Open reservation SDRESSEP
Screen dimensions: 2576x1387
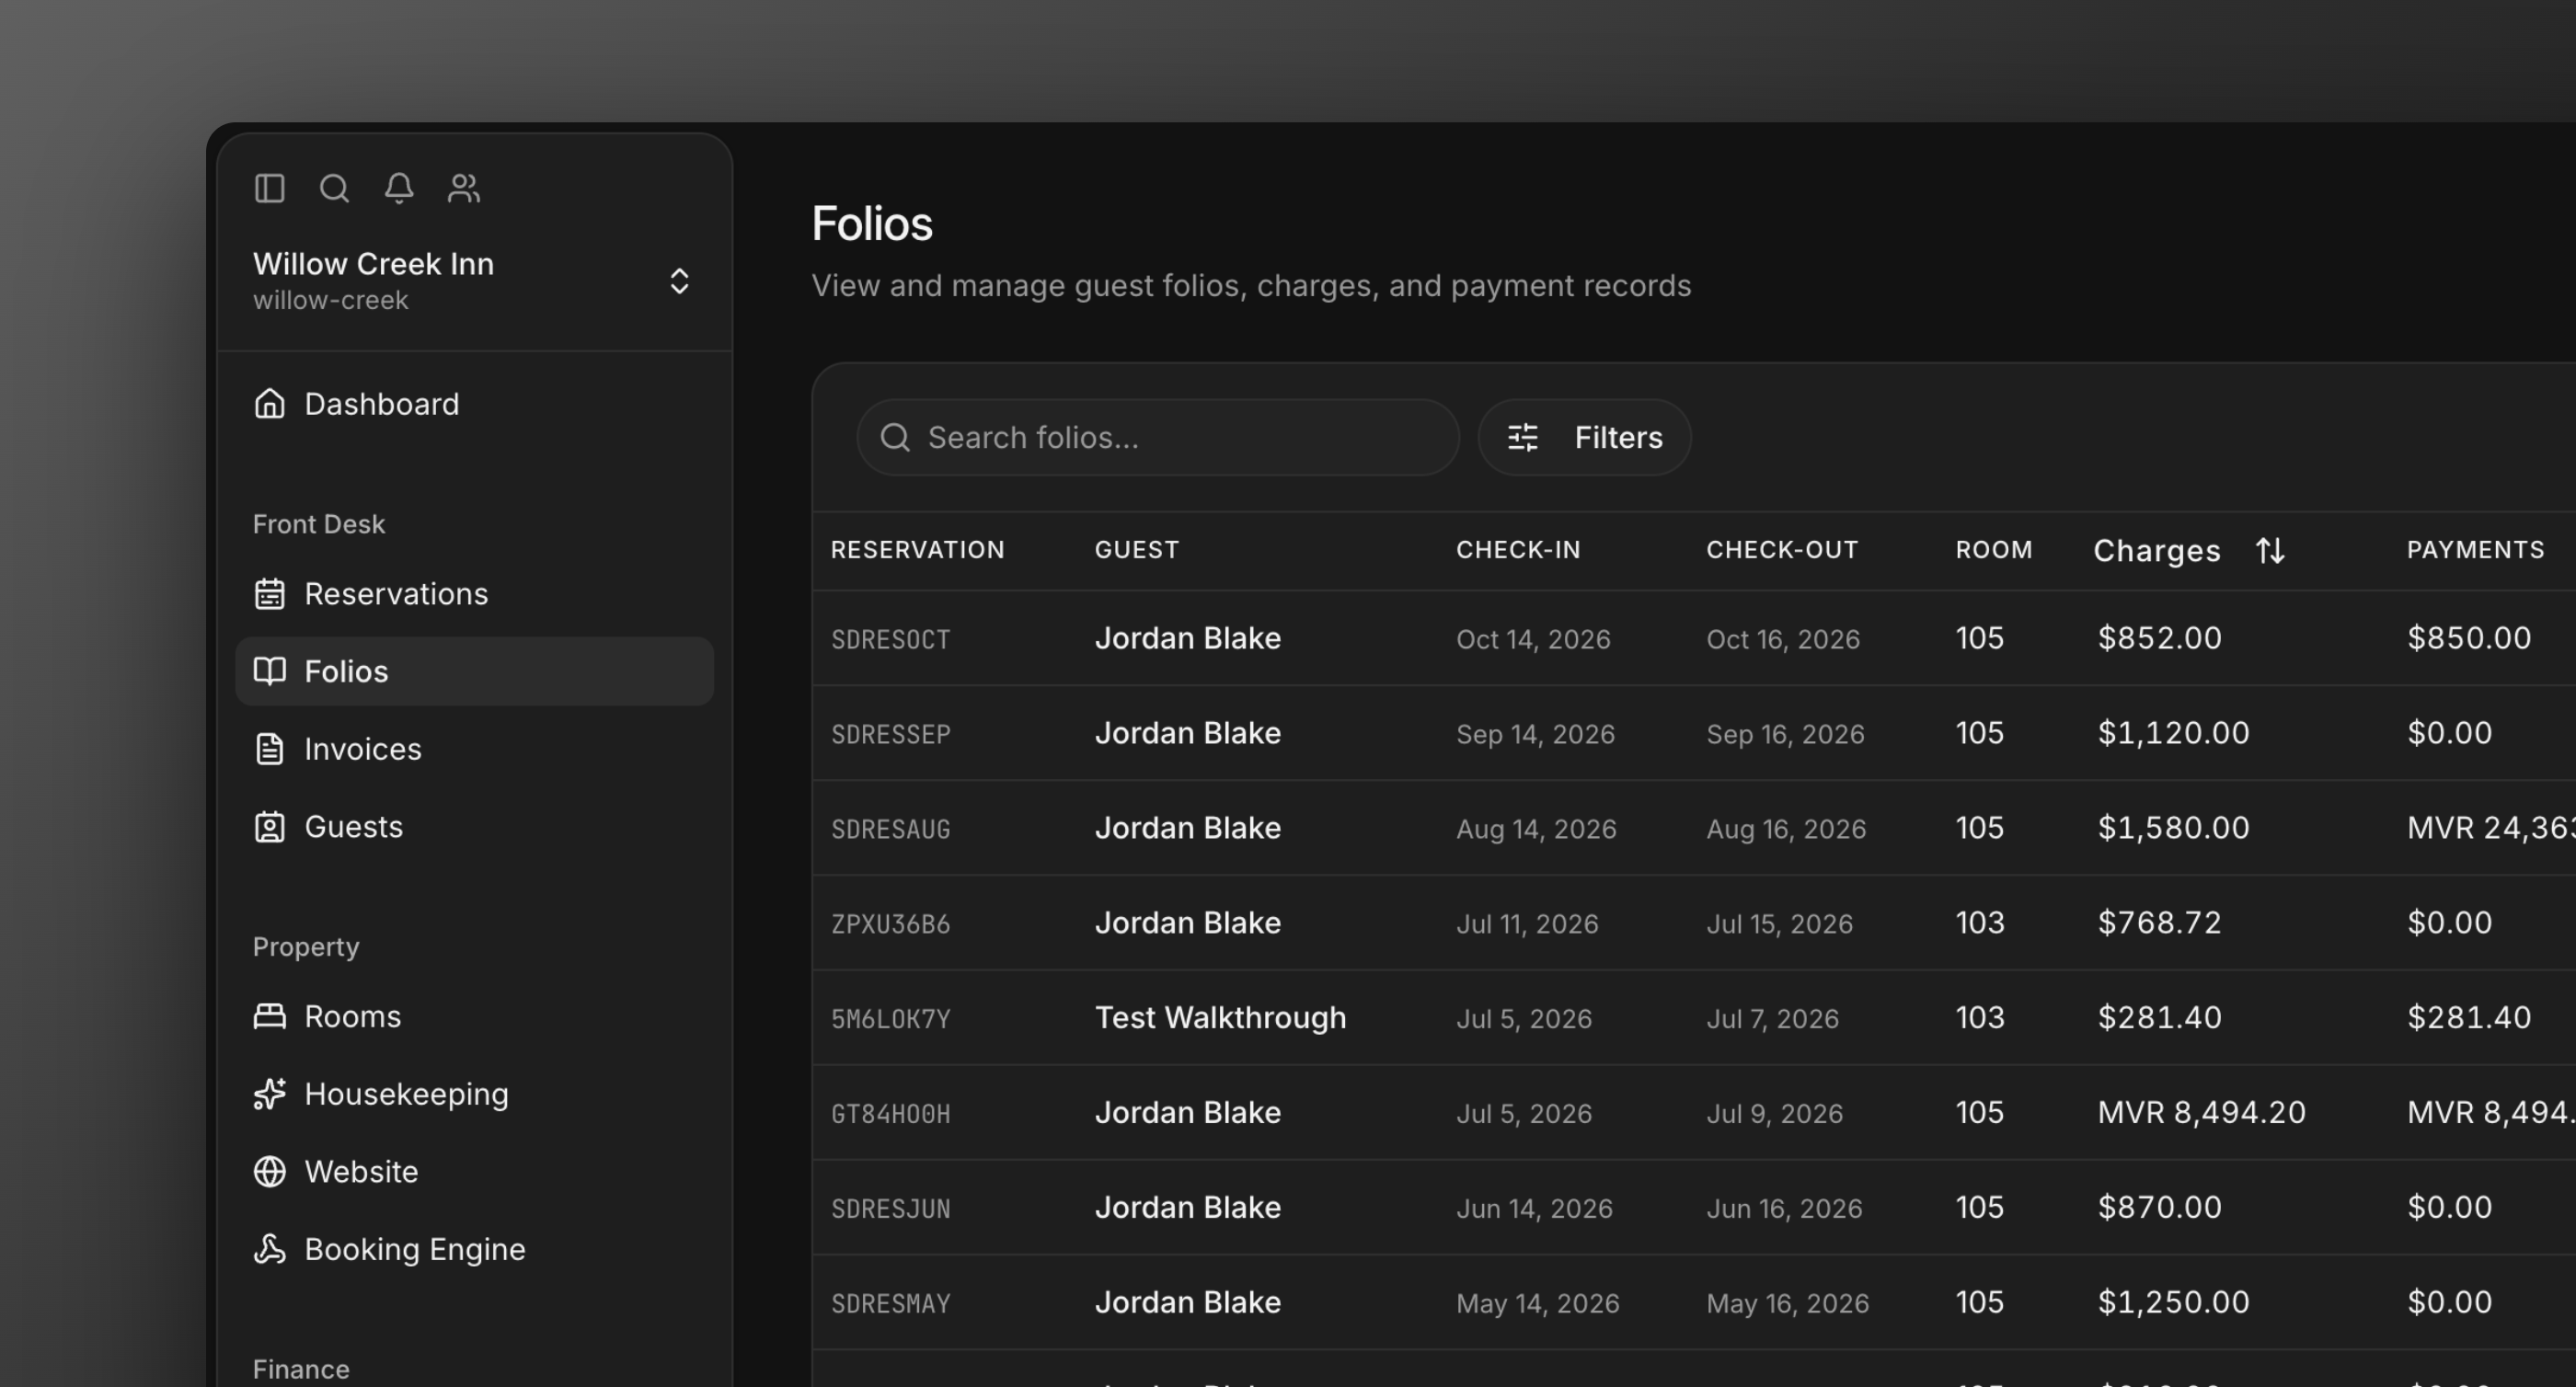tap(890, 734)
